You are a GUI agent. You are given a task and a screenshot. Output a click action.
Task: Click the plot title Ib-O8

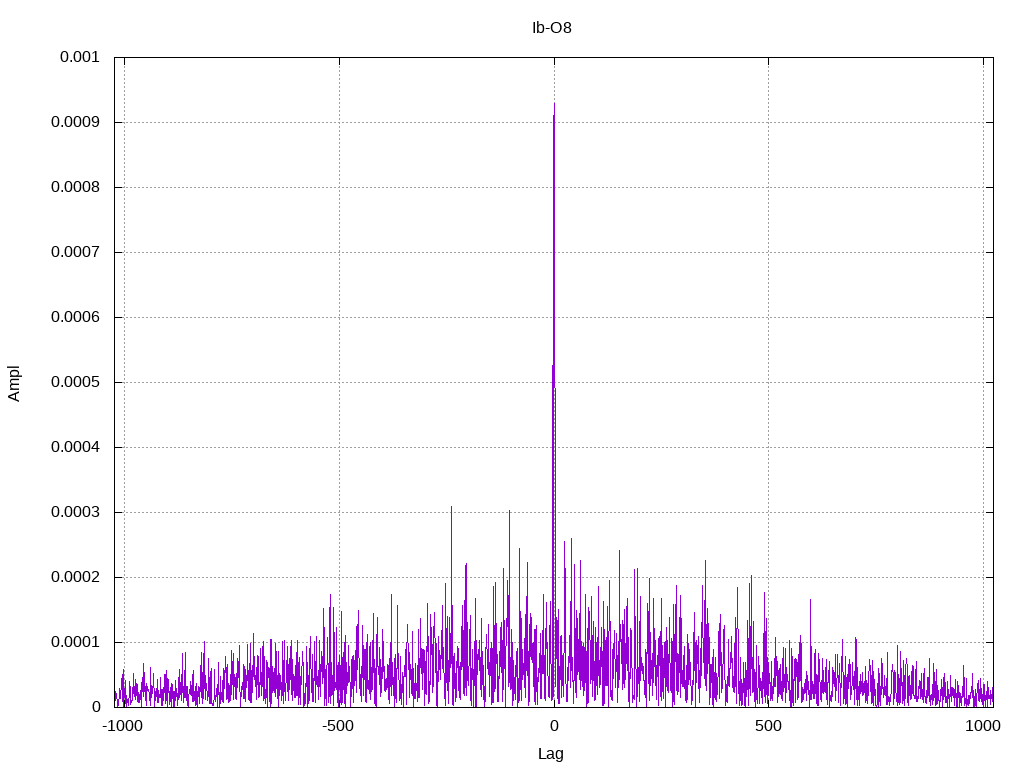coord(552,27)
